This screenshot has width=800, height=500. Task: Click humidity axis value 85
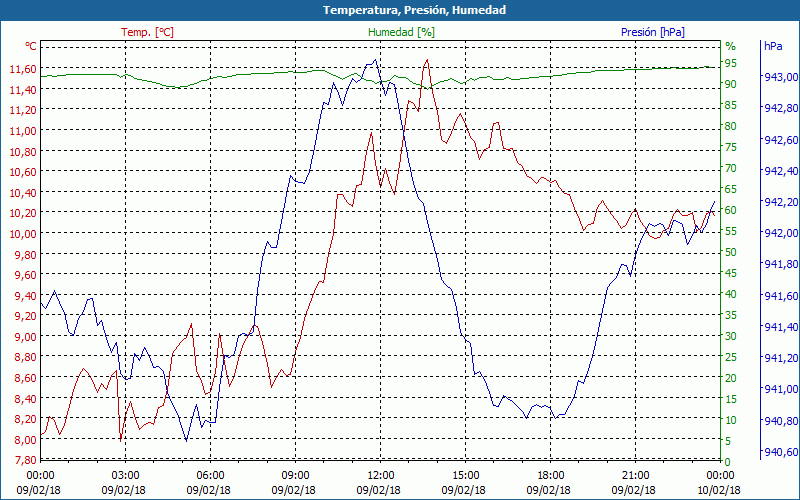[x=731, y=105]
